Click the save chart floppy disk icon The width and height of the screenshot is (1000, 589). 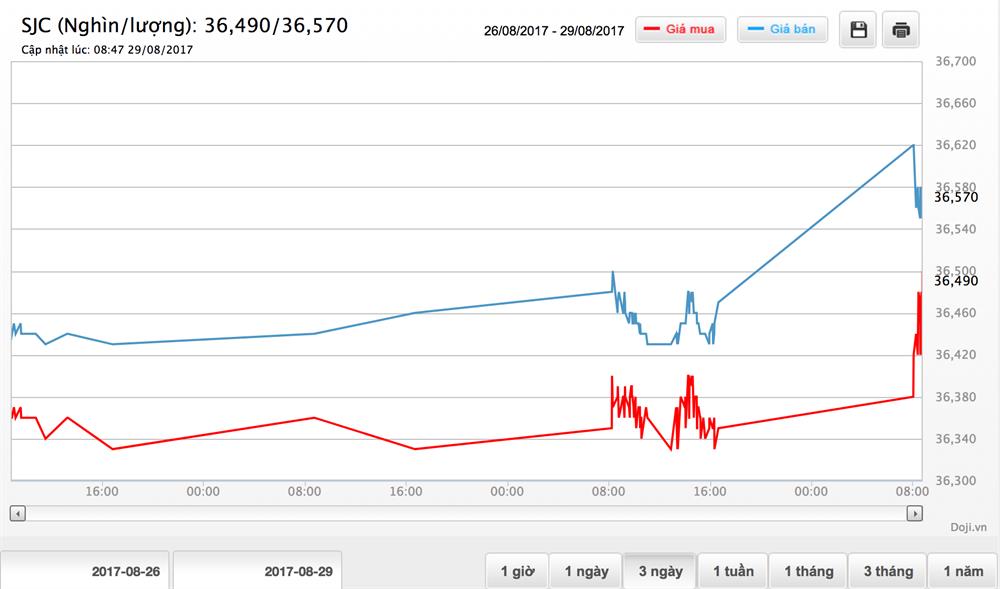coord(858,30)
